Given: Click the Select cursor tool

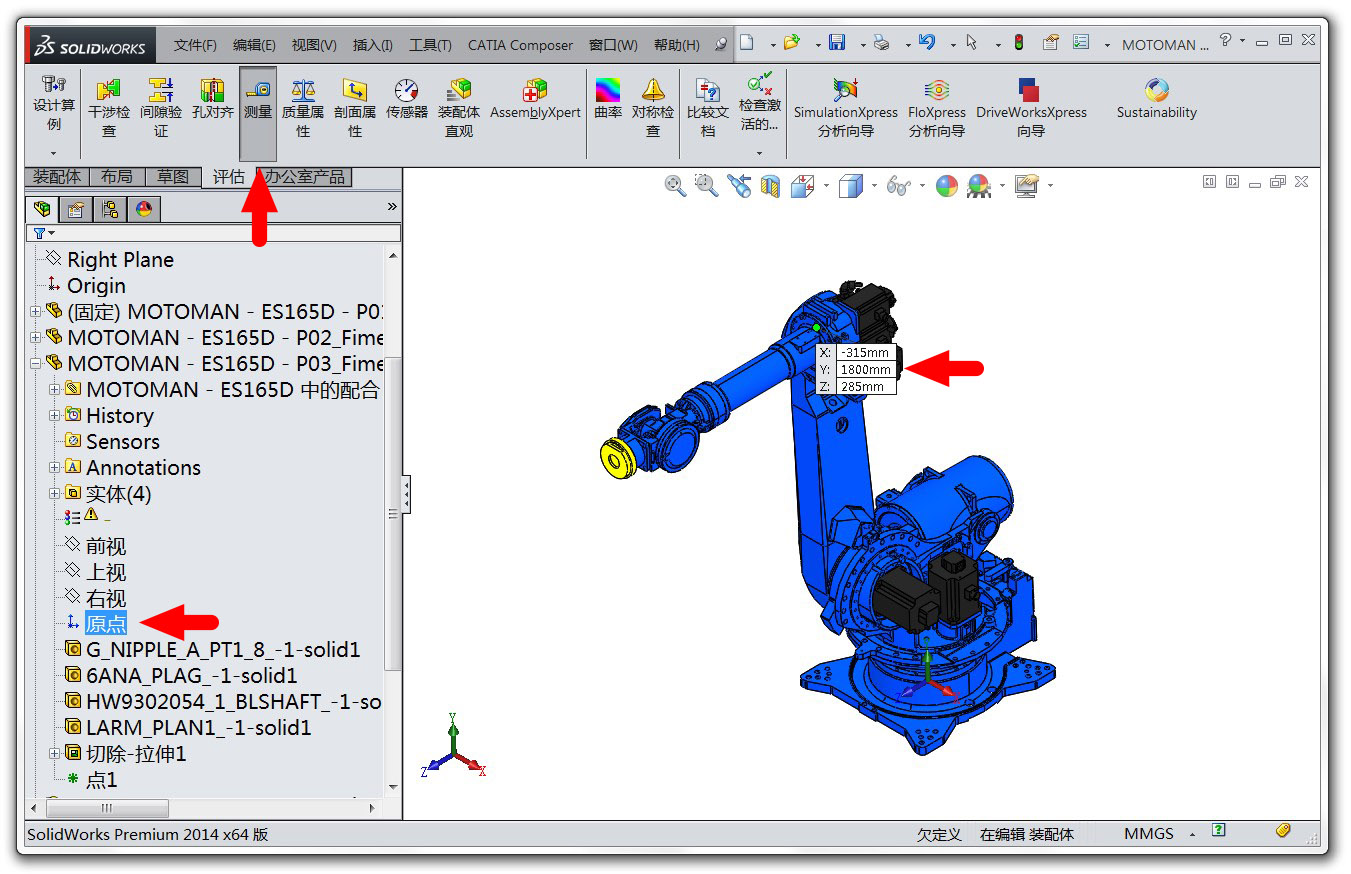Looking at the screenshot, I should tap(971, 43).
